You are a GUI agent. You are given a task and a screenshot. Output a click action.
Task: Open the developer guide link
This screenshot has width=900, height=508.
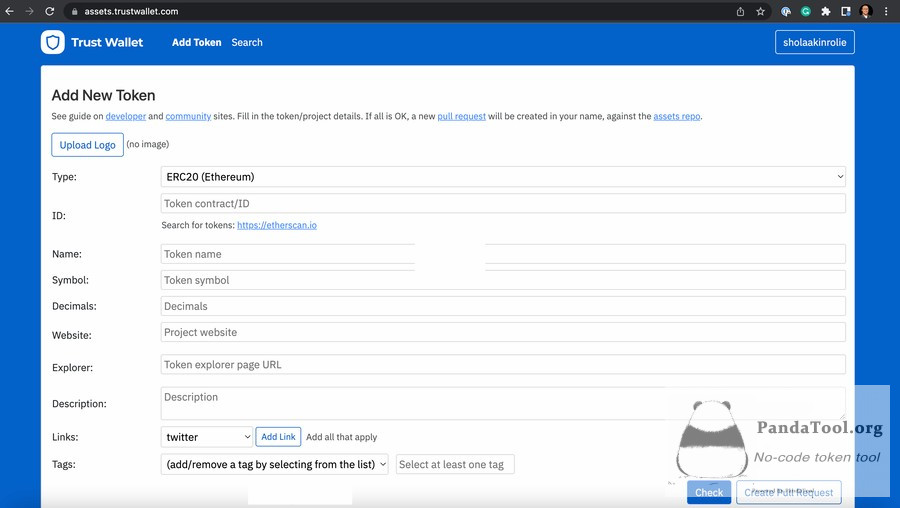[126, 116]
